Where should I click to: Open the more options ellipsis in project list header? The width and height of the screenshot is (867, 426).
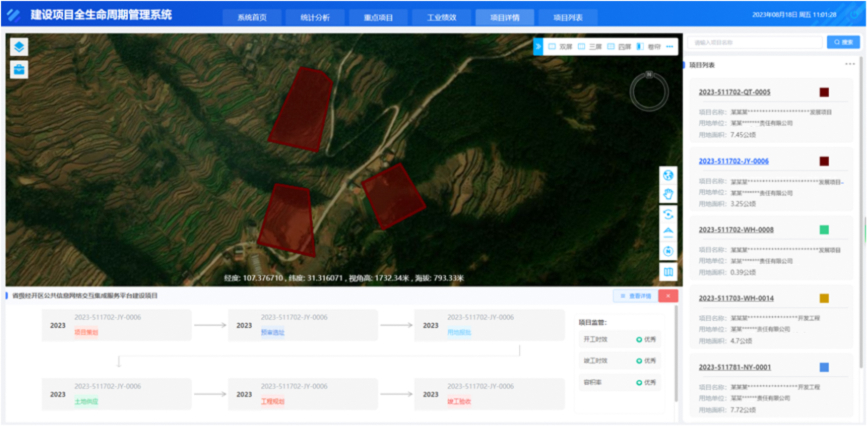(850, 63)
